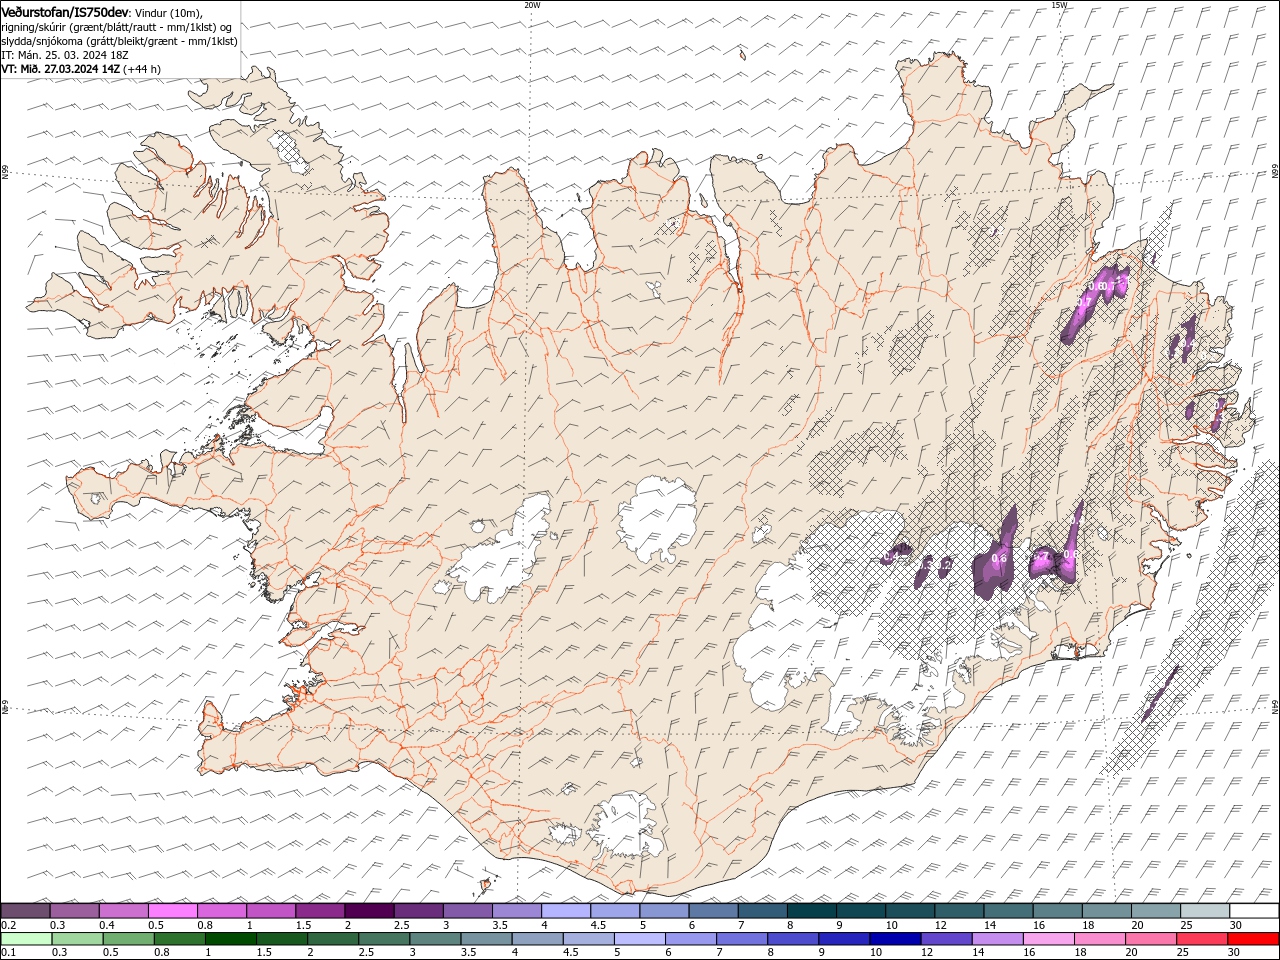Pick the navy blue 10 swatch, lower scale
The width and height of the screenshot is (1280, 960).
pyautogui.click(x=894, y=939)
